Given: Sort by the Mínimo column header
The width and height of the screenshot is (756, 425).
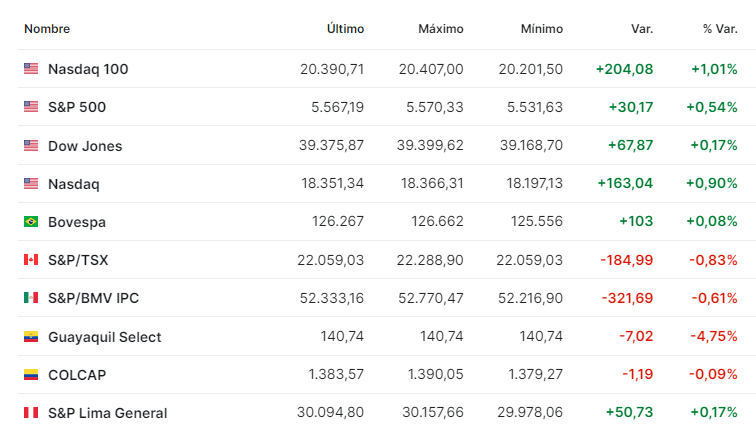Looking at the screenshot, I should tap(541, 29).
